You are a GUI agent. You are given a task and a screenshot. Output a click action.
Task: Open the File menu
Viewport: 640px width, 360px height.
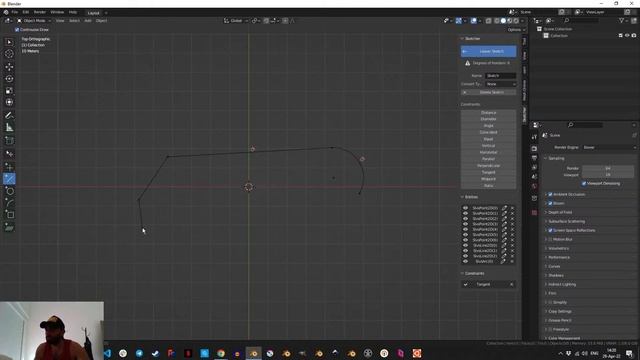coord(15,12)
